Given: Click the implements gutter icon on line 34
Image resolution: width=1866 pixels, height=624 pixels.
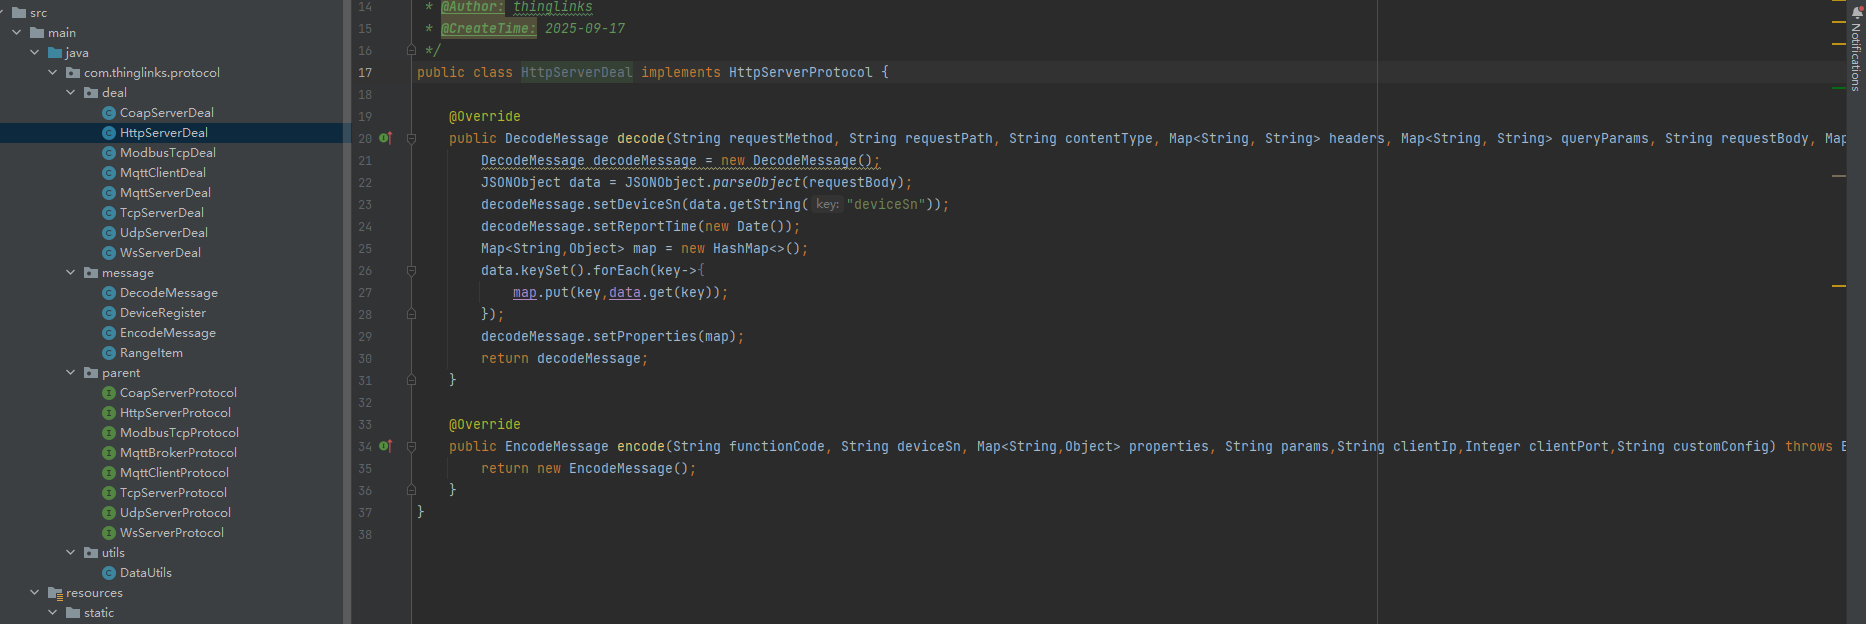Looking at the screenshot, I should 385,446.
